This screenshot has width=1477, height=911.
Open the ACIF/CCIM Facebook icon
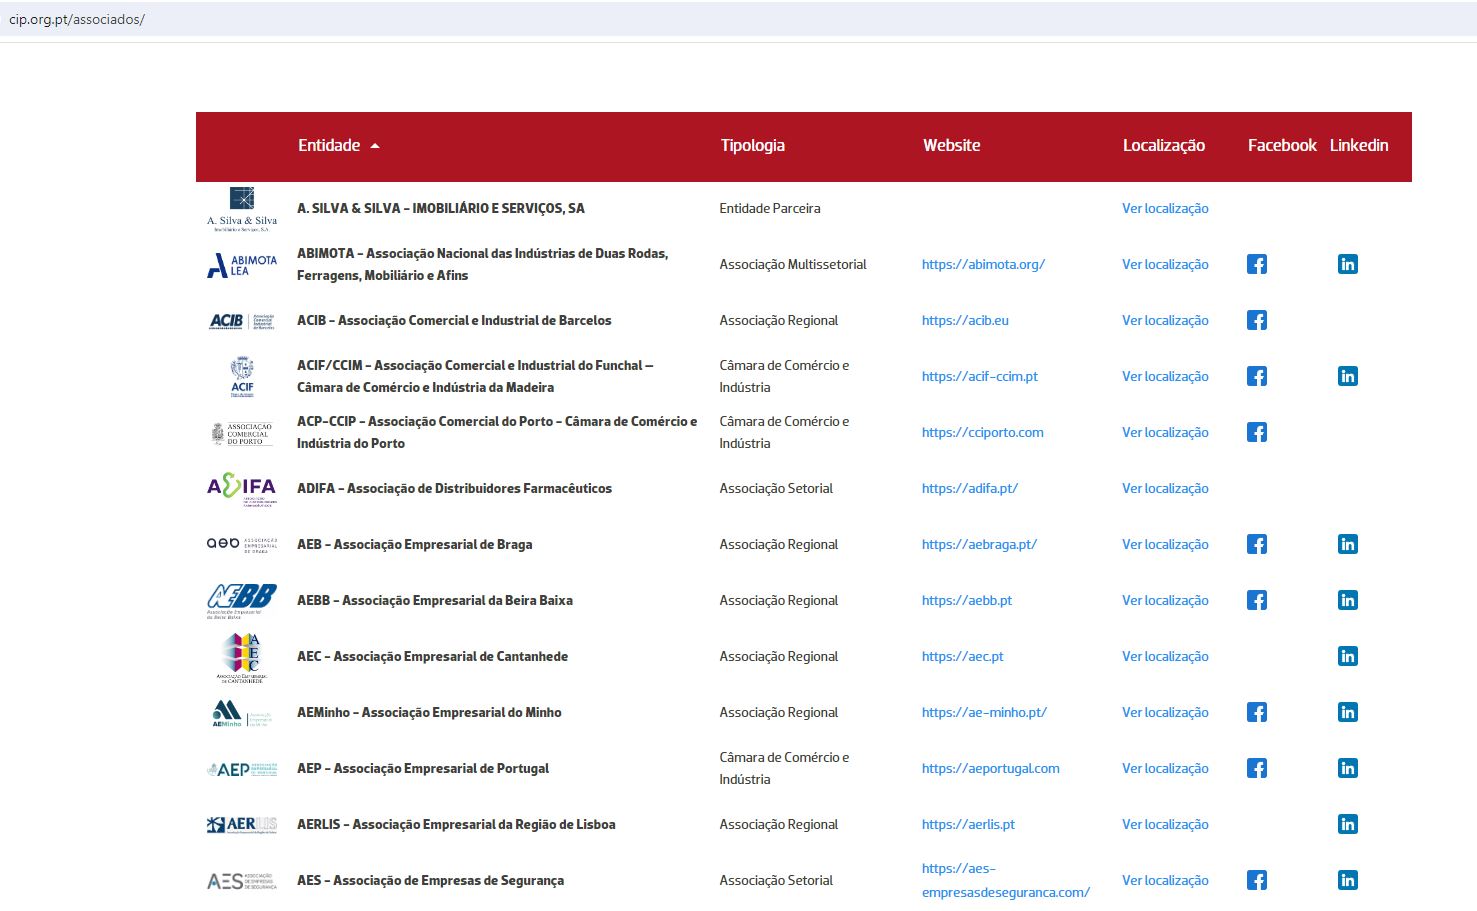1257,376
